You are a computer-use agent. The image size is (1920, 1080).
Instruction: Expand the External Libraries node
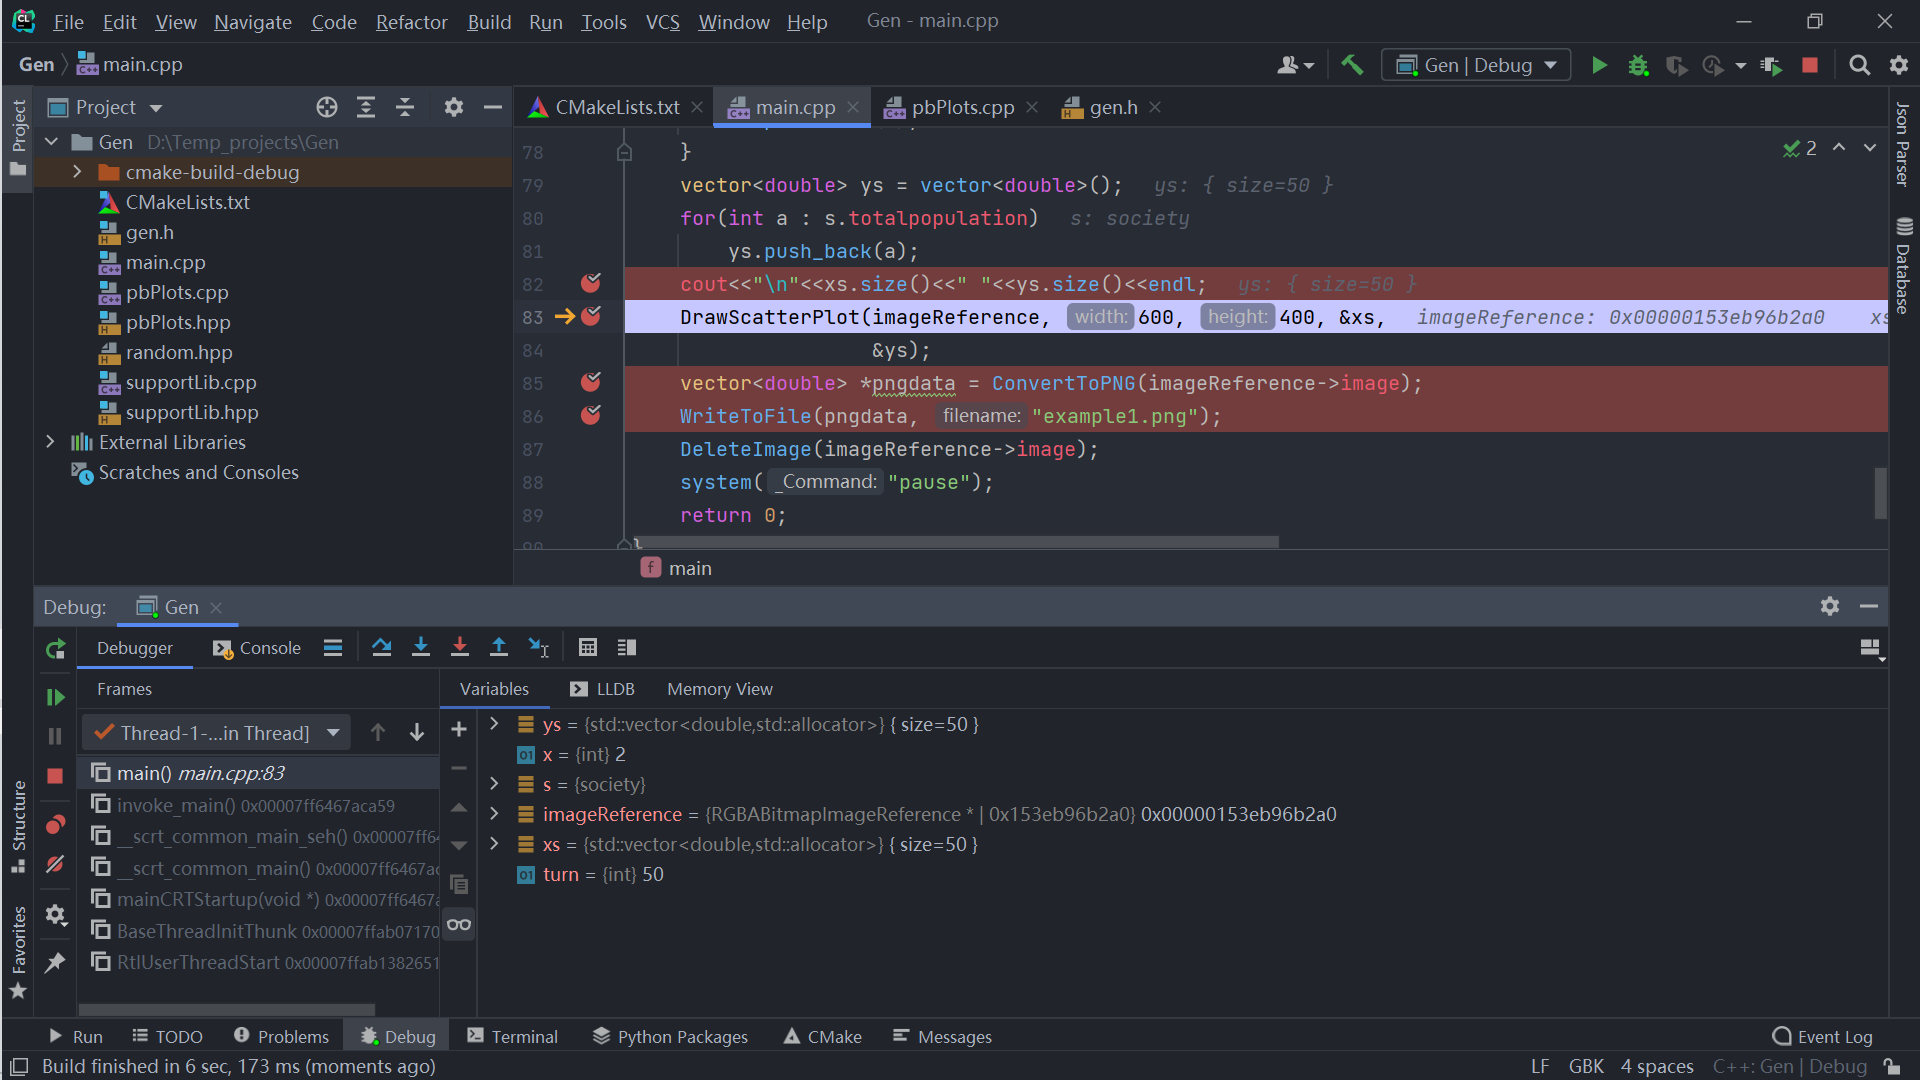coord(50,441)
